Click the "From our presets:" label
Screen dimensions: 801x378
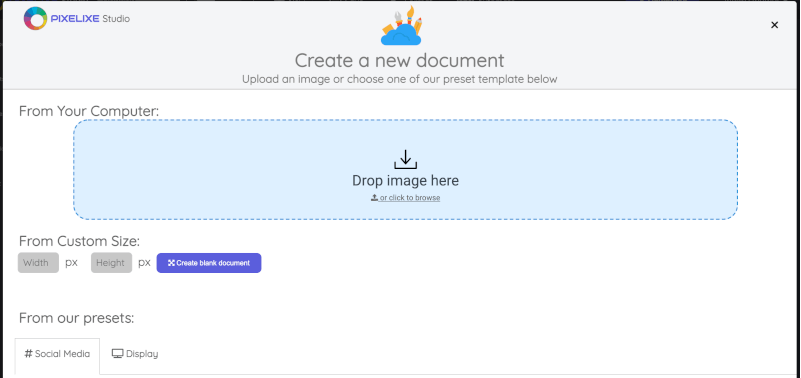[x=76, y=318]
